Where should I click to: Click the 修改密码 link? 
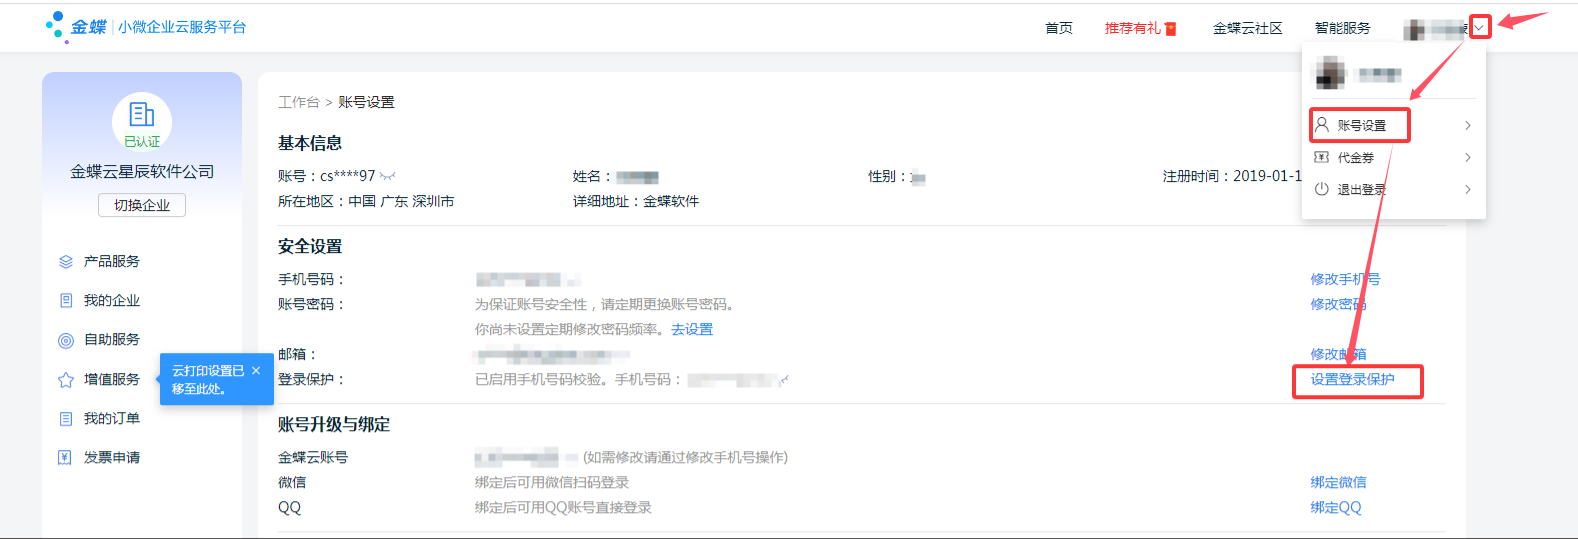(x=1338, y=304)
